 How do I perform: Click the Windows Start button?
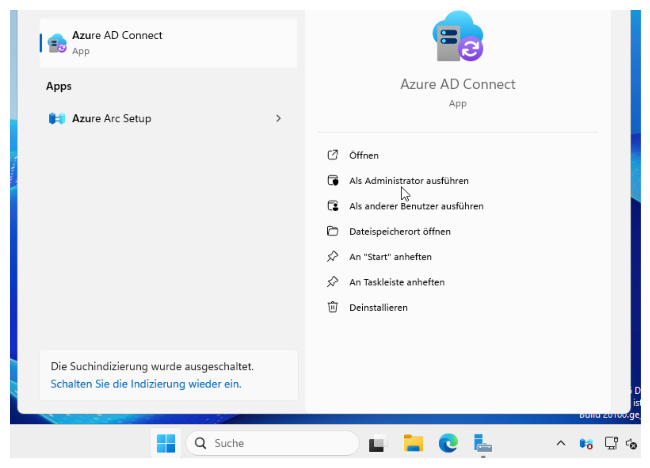166,443
